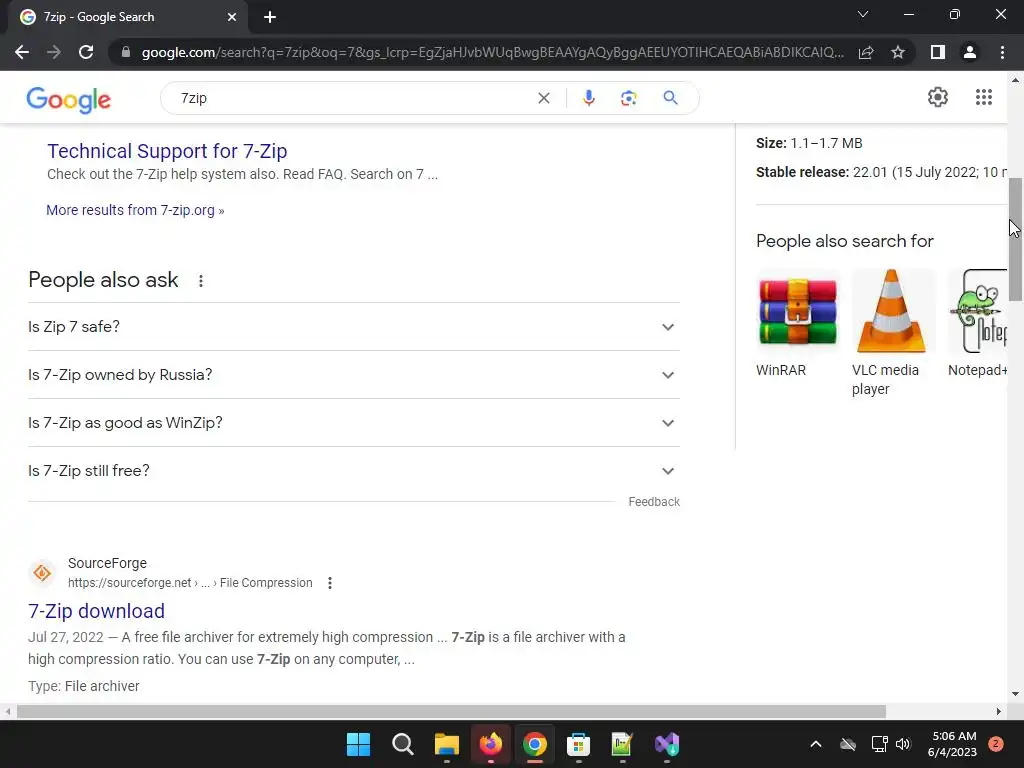This screenshot has height=768, width=1024.
Task: Click the Chrome taskbar icon
Action: pos(534,744)
